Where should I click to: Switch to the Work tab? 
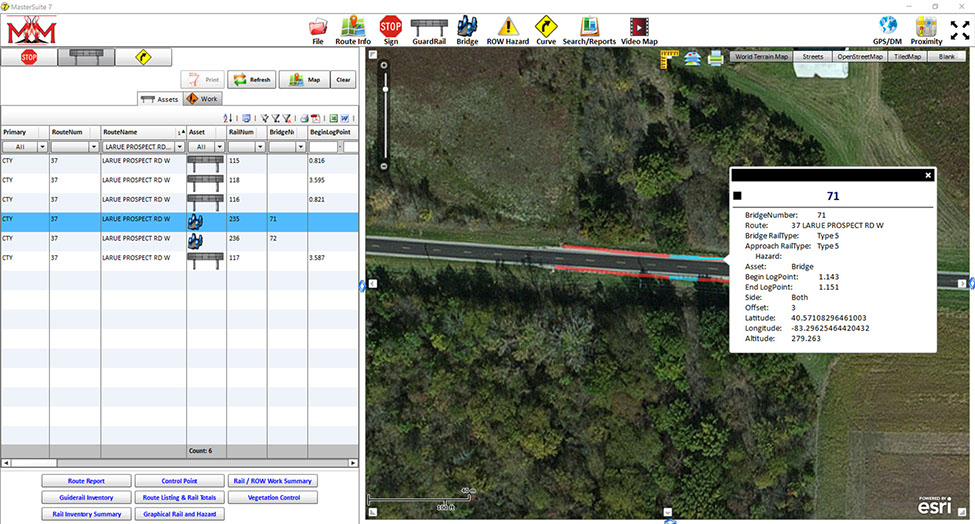point(202,99)
